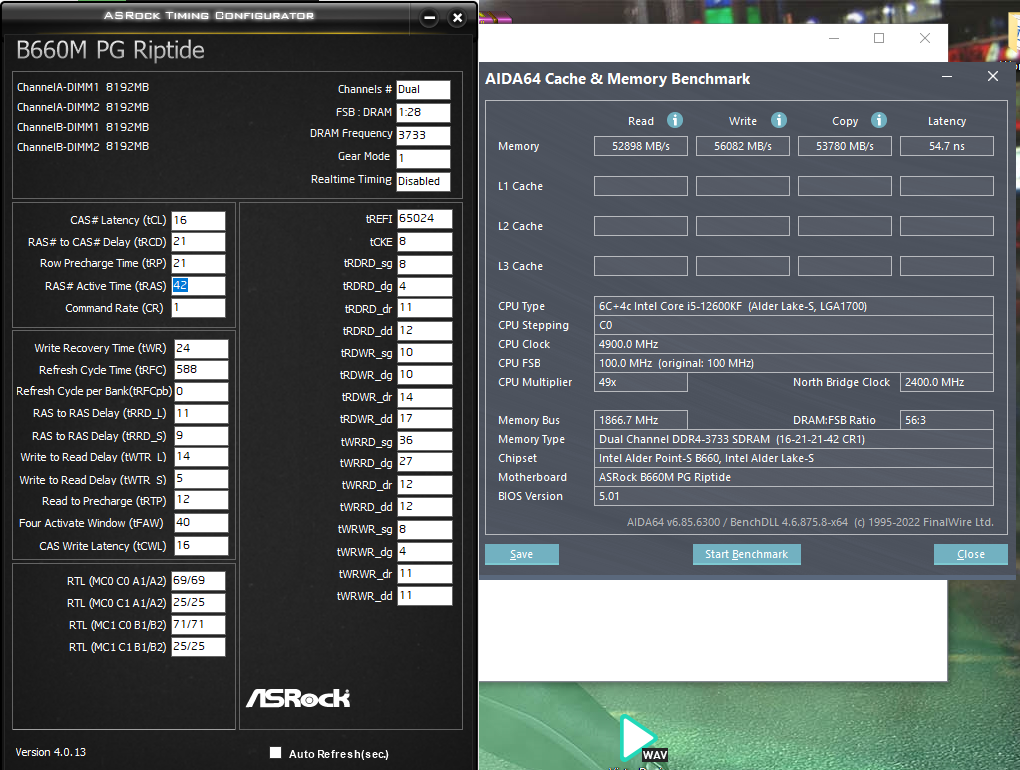The image size is (1020, 770).
Task: Click Start Benchmark button
Action: tap(747, 554)
